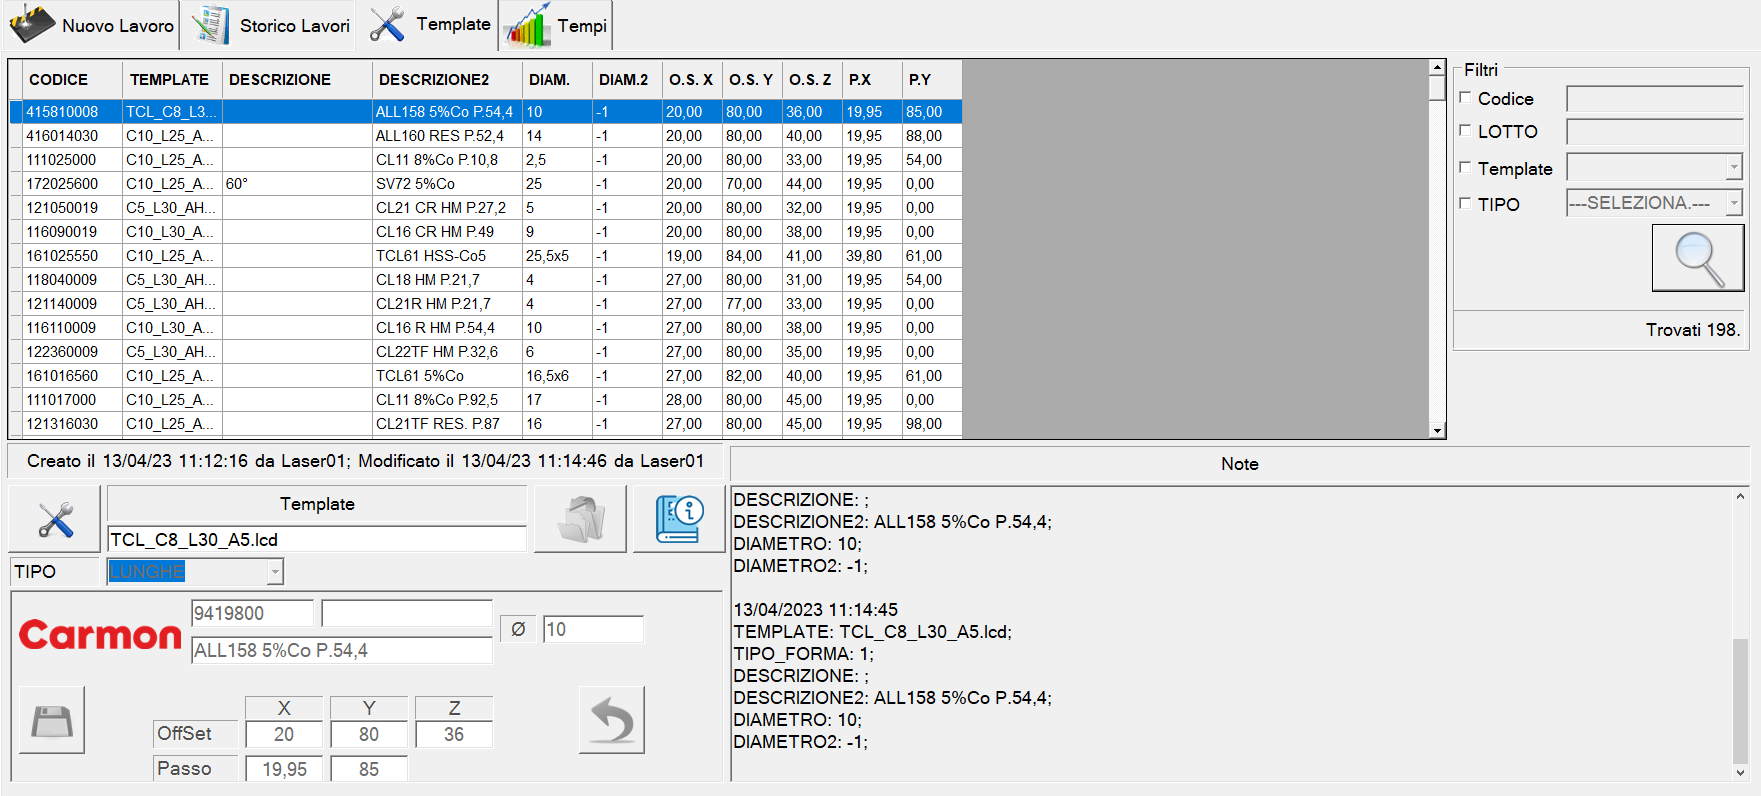Click the OffSet X value field
Image resolution: width=1761 pixels, height=796 pixels.
tap(284, 734)
